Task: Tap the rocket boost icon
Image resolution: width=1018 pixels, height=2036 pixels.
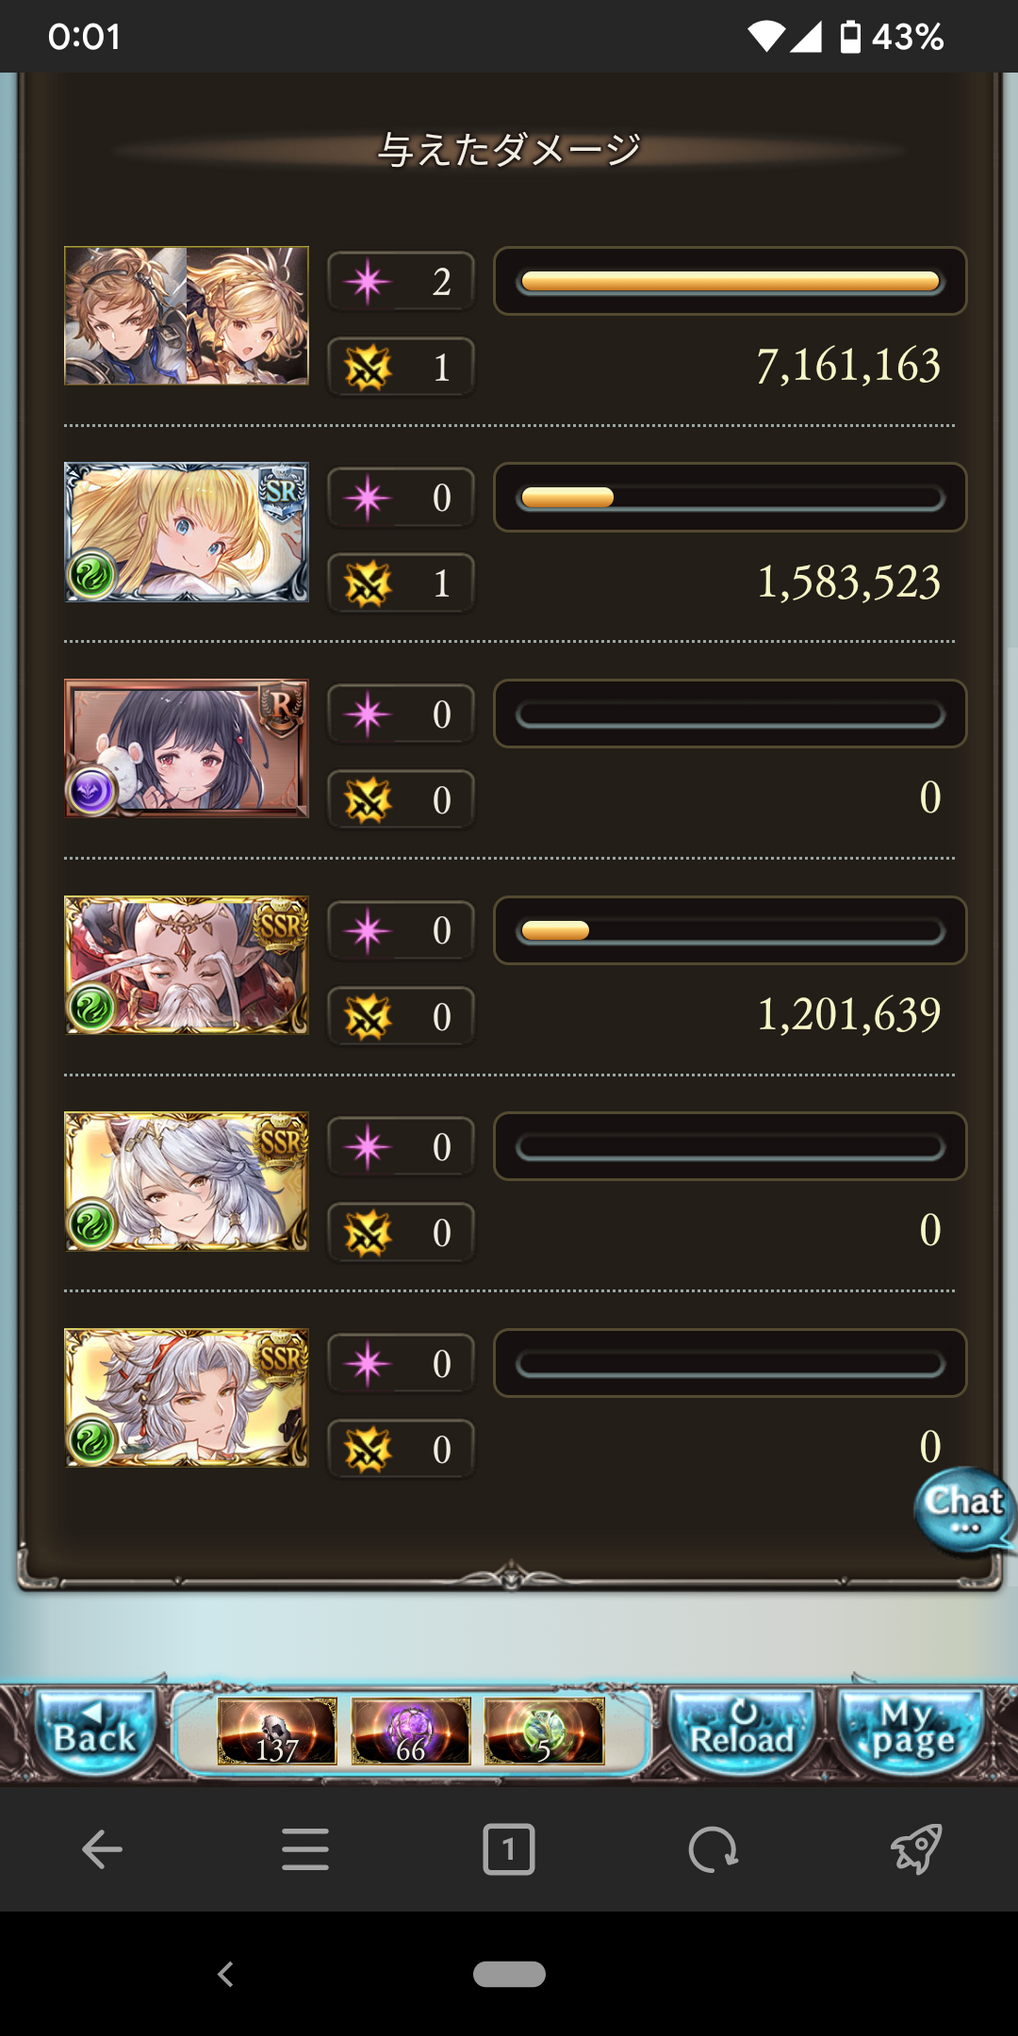Action: pyautogui.click(x=916, y=1849)
